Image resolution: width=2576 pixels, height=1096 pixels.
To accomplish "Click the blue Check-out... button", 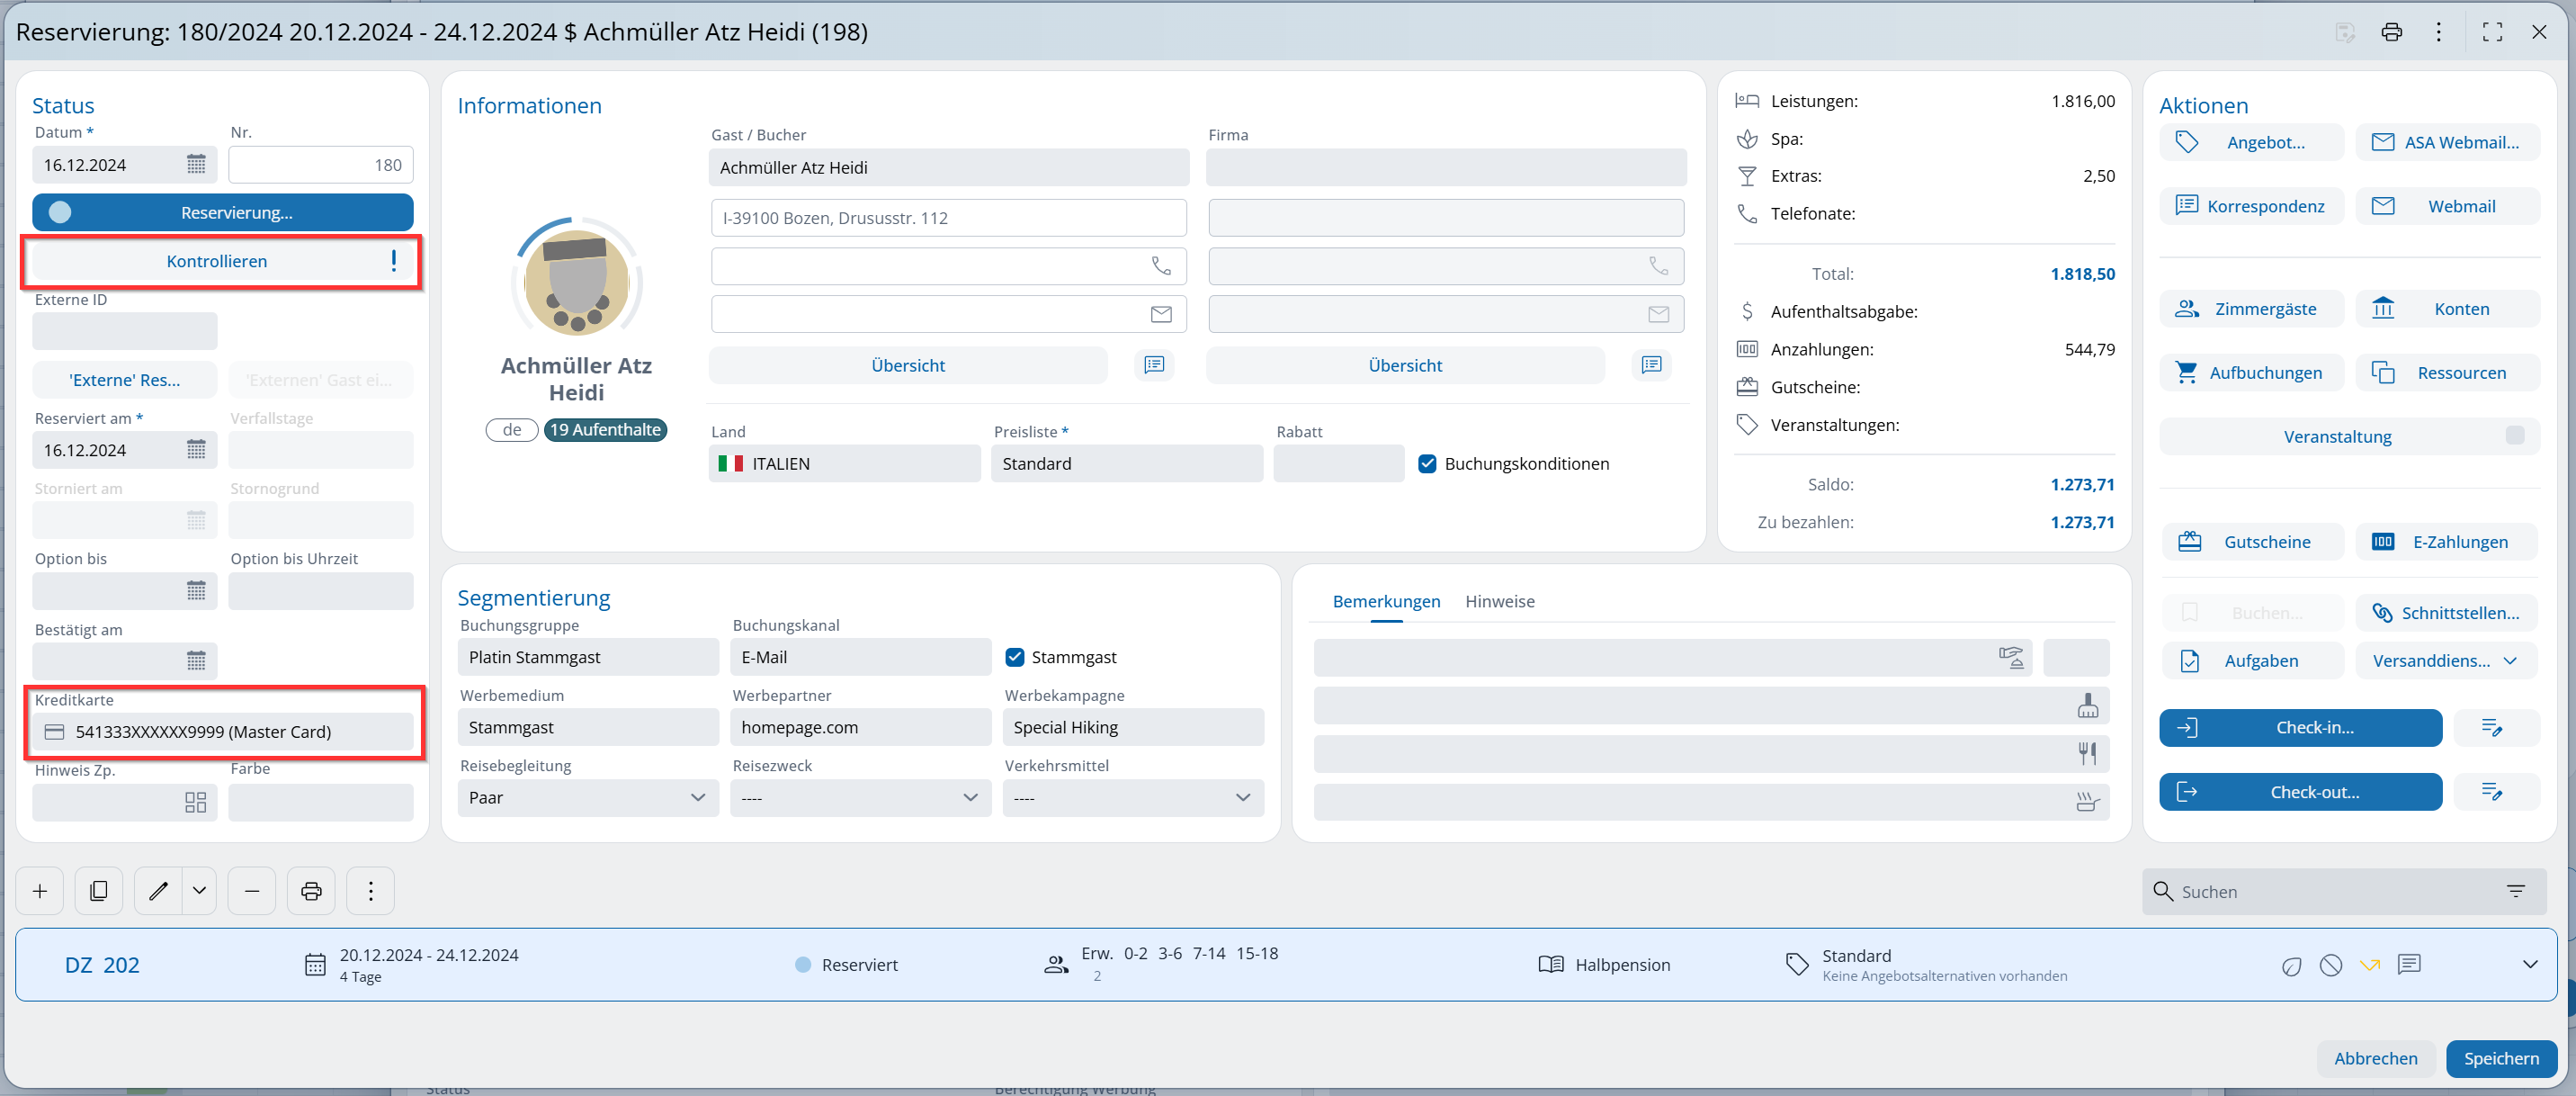I will point(2300,792).
